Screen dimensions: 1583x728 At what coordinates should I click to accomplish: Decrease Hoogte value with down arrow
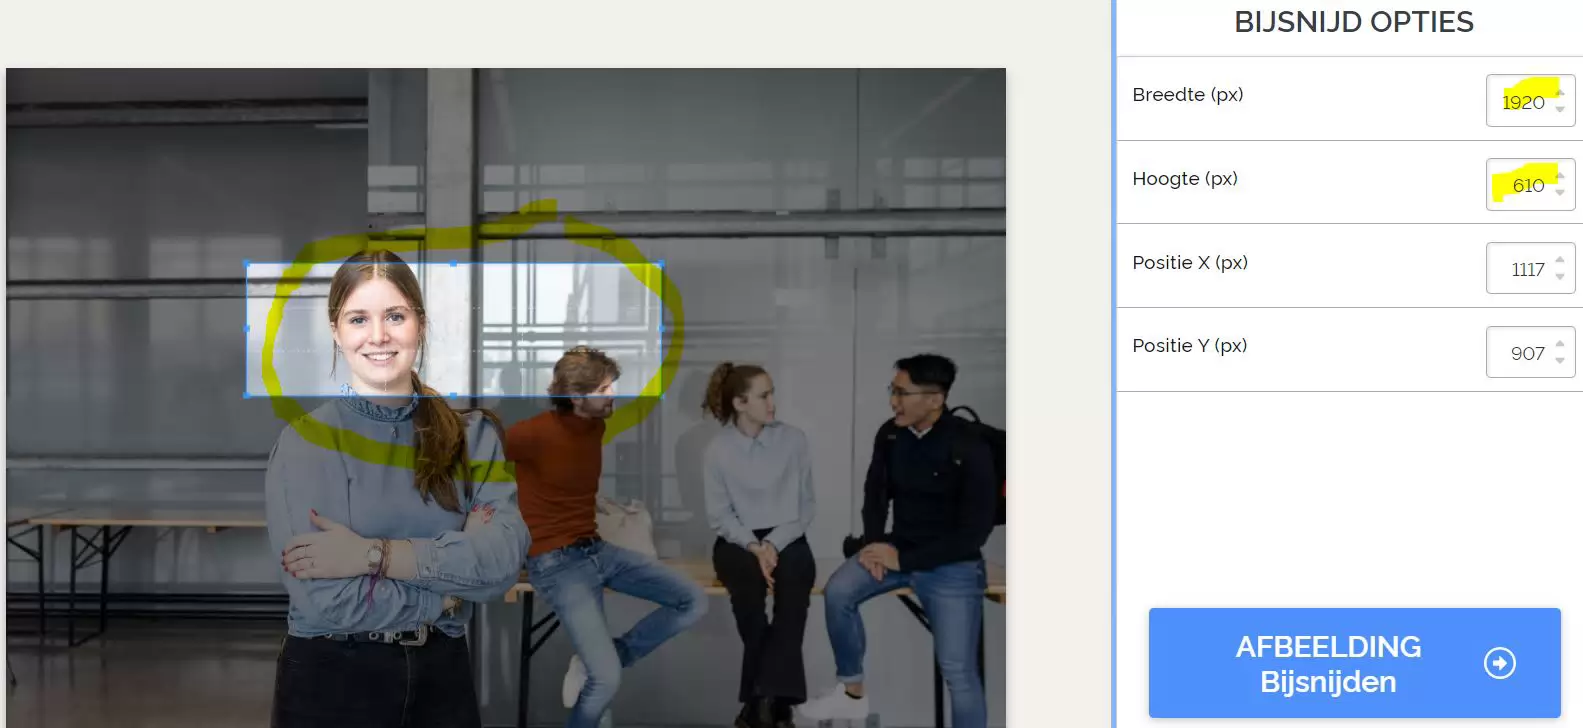click(x=1560, y=193)
